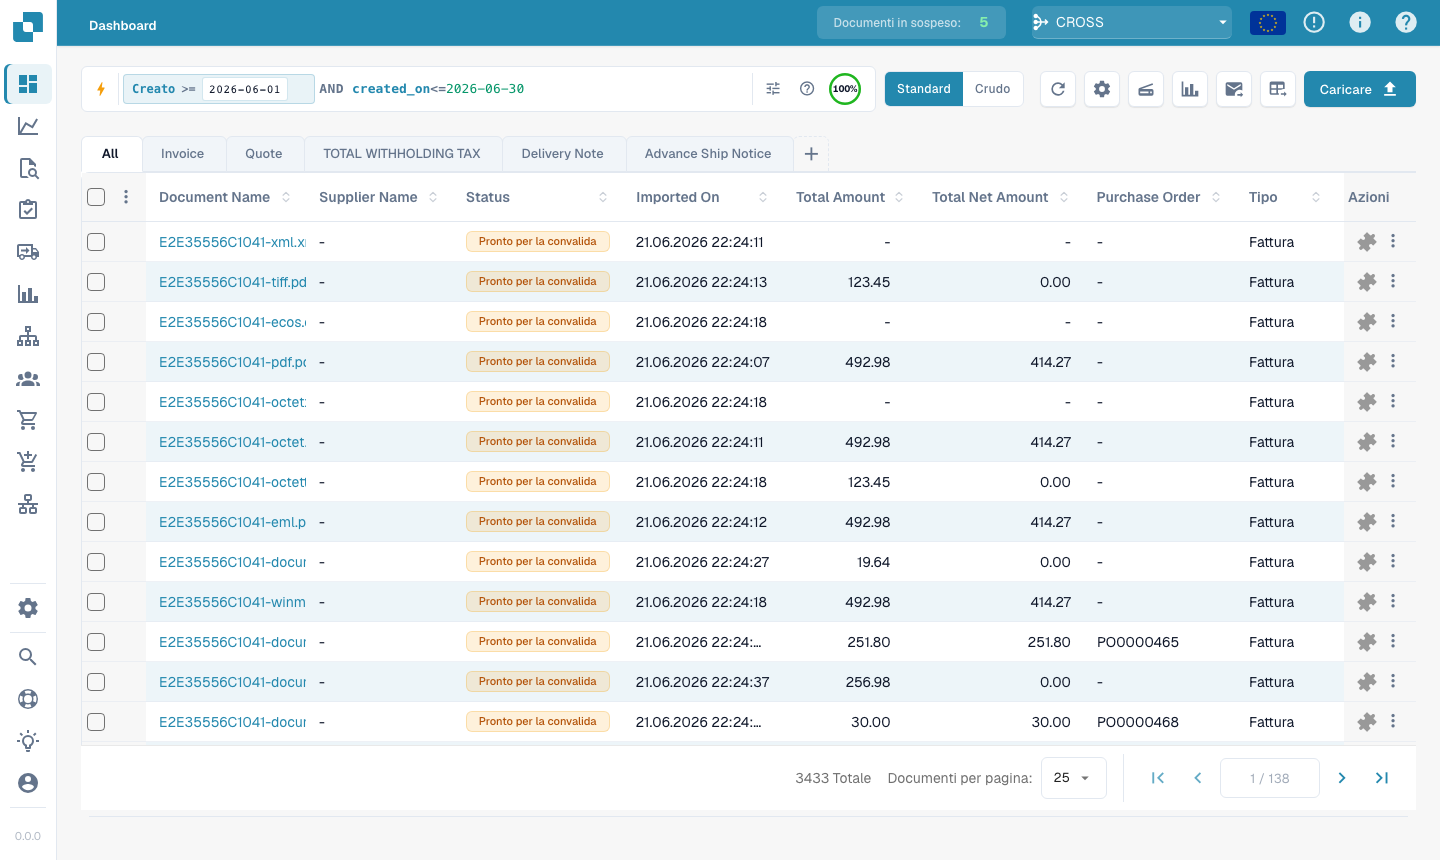Open table settings gear icon
The height and width of the screenshot is (860, 1440).
pyautogui.click(x=1102, y=89)
